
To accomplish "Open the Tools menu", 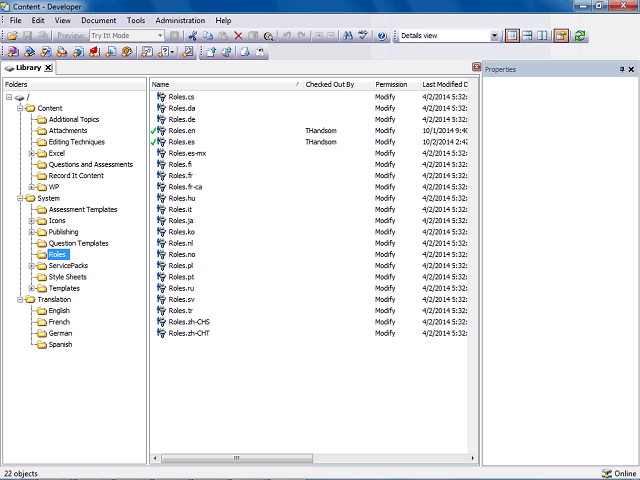I will 136,20.
